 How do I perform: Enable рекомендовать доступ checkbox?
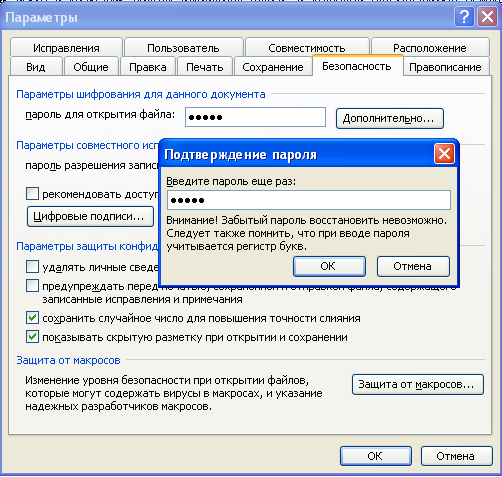32,194
